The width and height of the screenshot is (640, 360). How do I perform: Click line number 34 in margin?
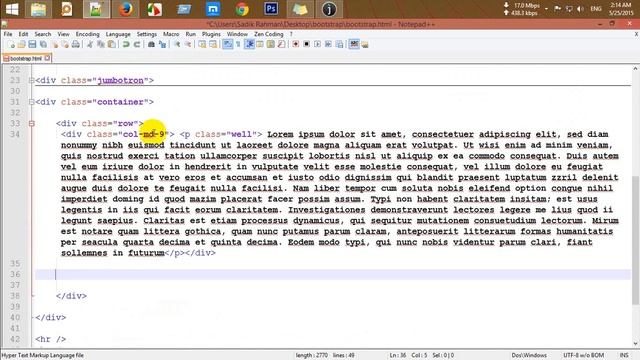point(15,134)
